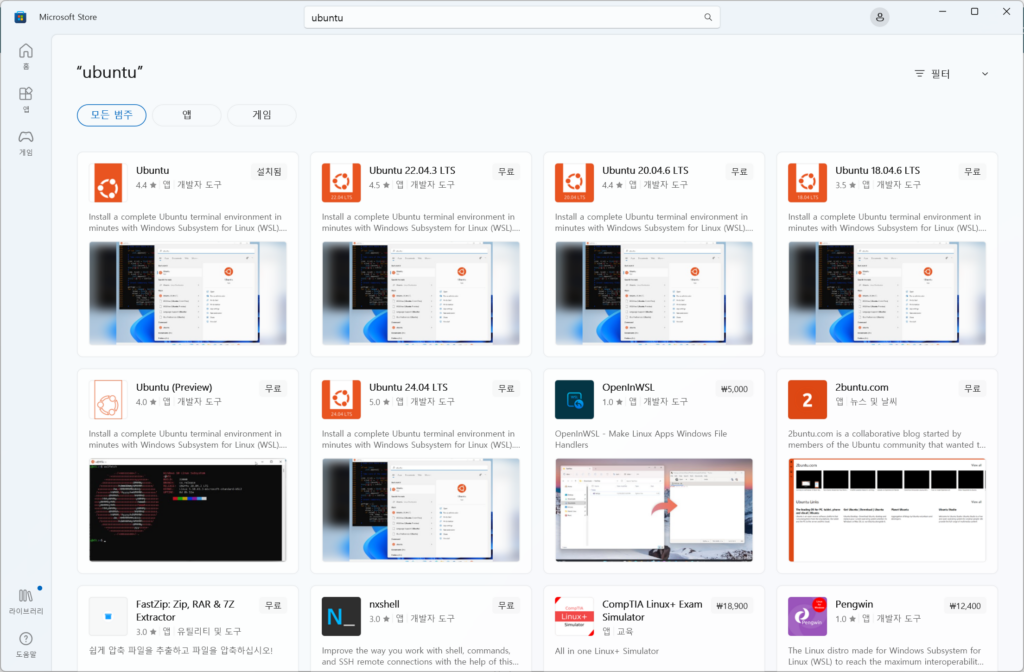Expand the filter dropdown chevron

985,74
